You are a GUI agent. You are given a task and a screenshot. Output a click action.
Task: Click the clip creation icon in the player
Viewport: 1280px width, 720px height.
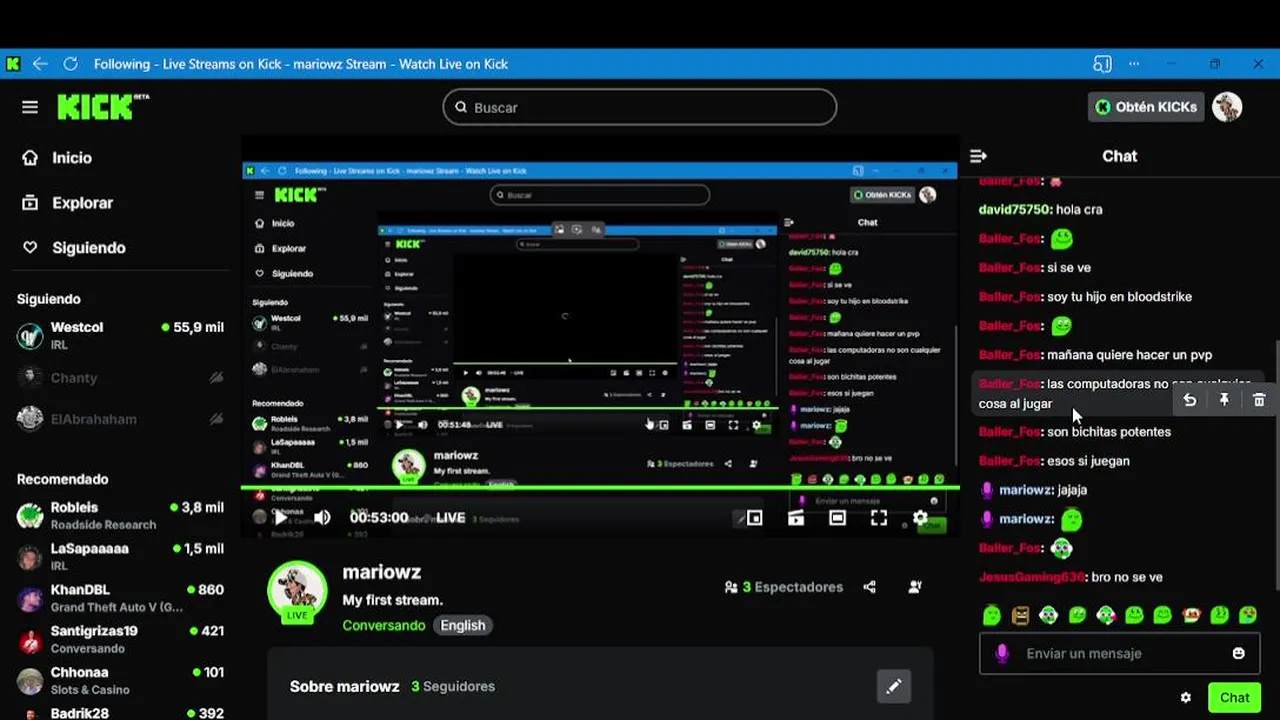[x=796, y=517]
